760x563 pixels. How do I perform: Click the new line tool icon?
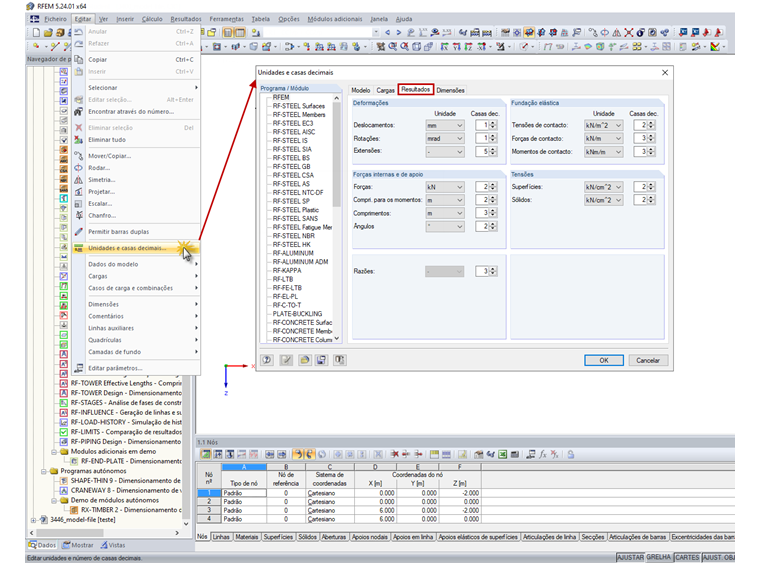point(54,47)
